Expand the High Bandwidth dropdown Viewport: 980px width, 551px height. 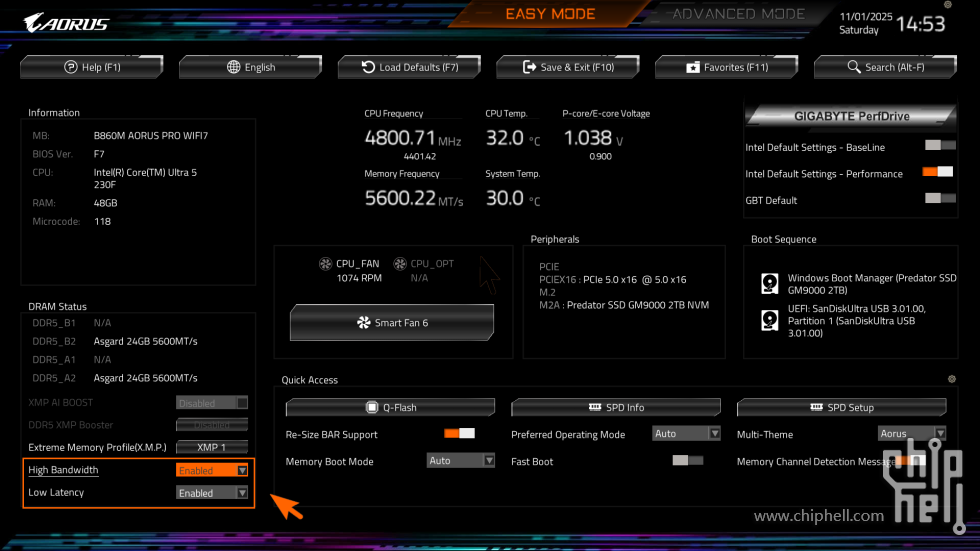(212, 470)
